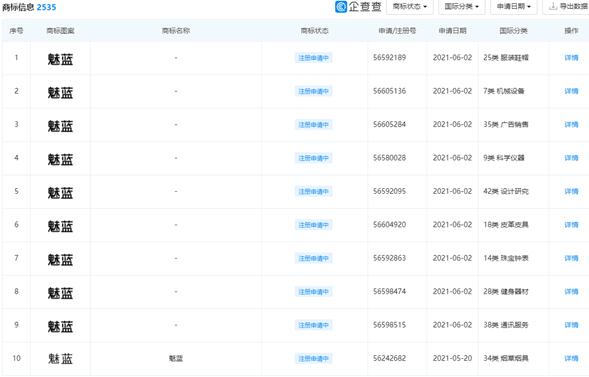Click the 序号 column header

click(x=16, y=31)
